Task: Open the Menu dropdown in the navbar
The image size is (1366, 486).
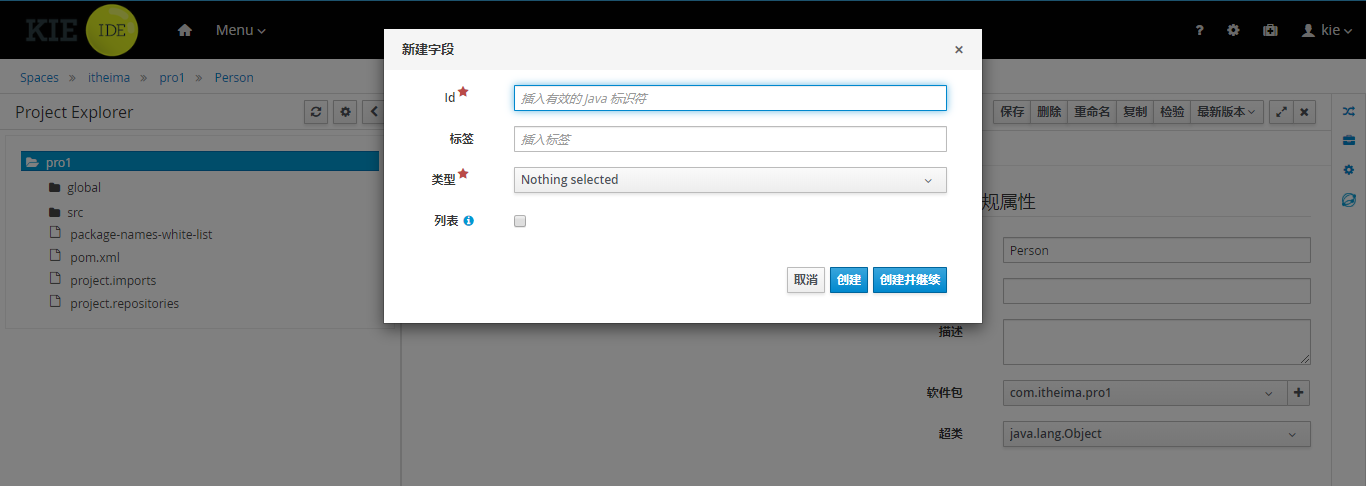Action: 241,30
